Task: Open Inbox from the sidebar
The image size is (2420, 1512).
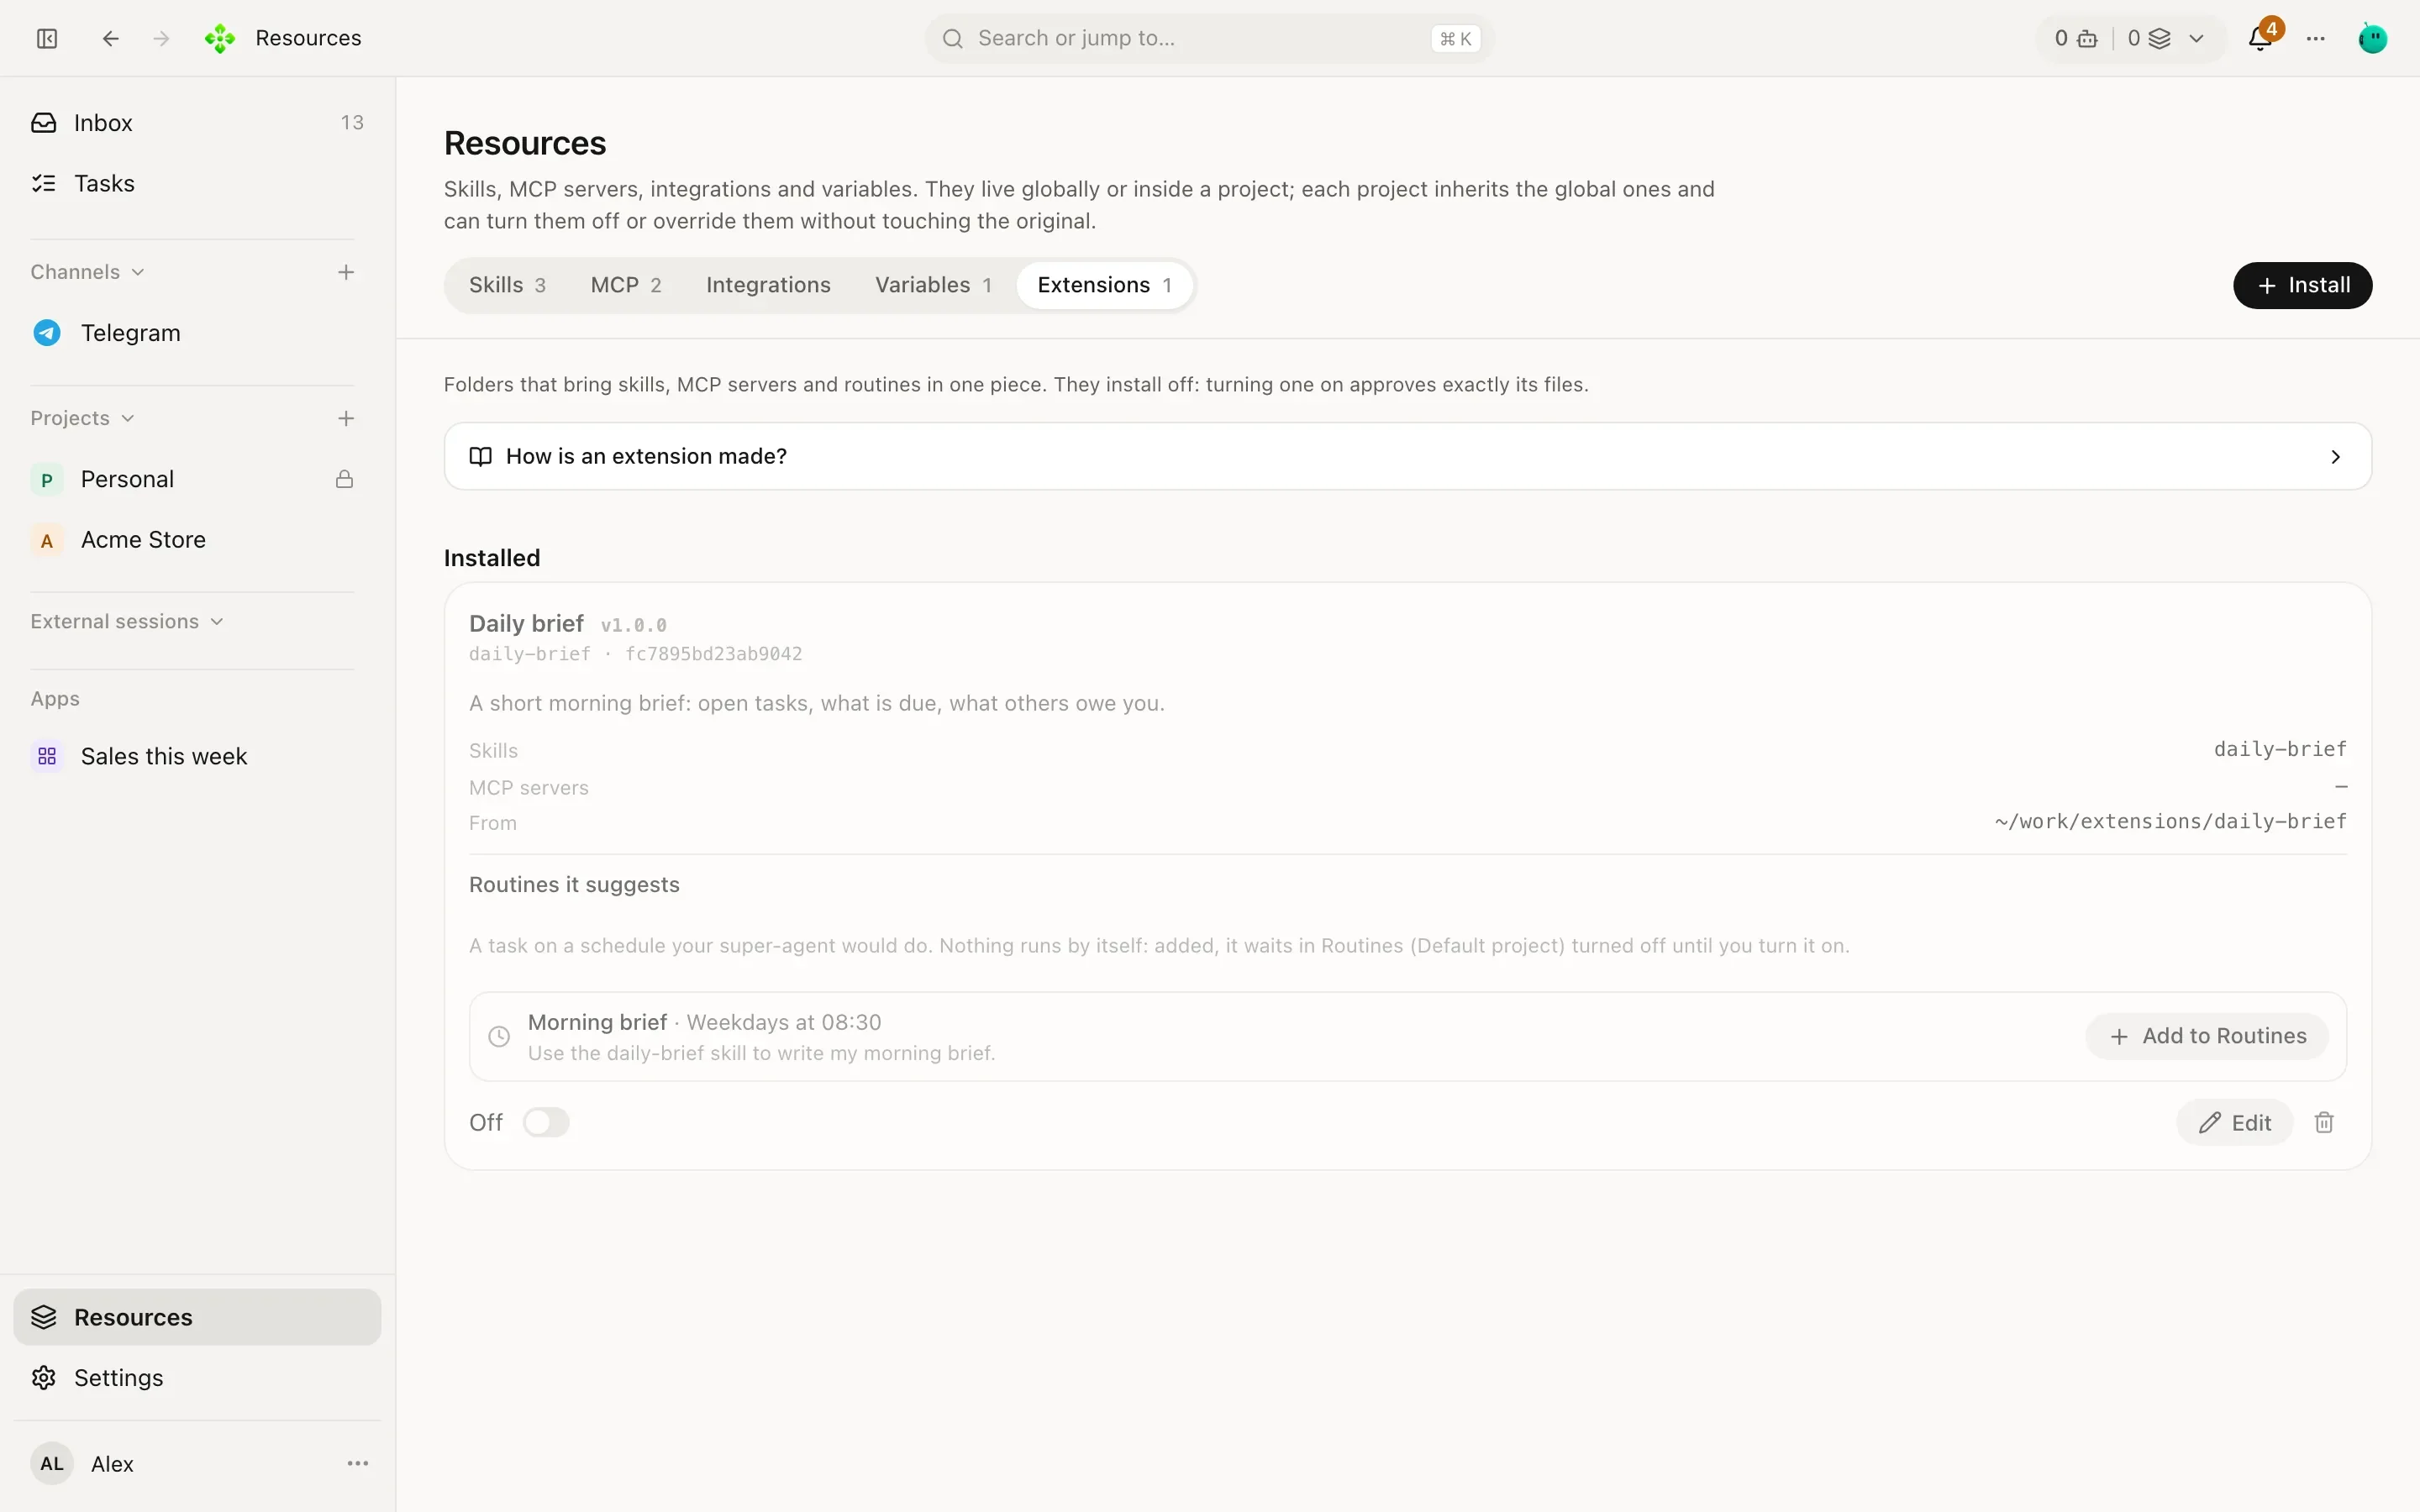Action: pyautogui.click(x=197, y=122)
